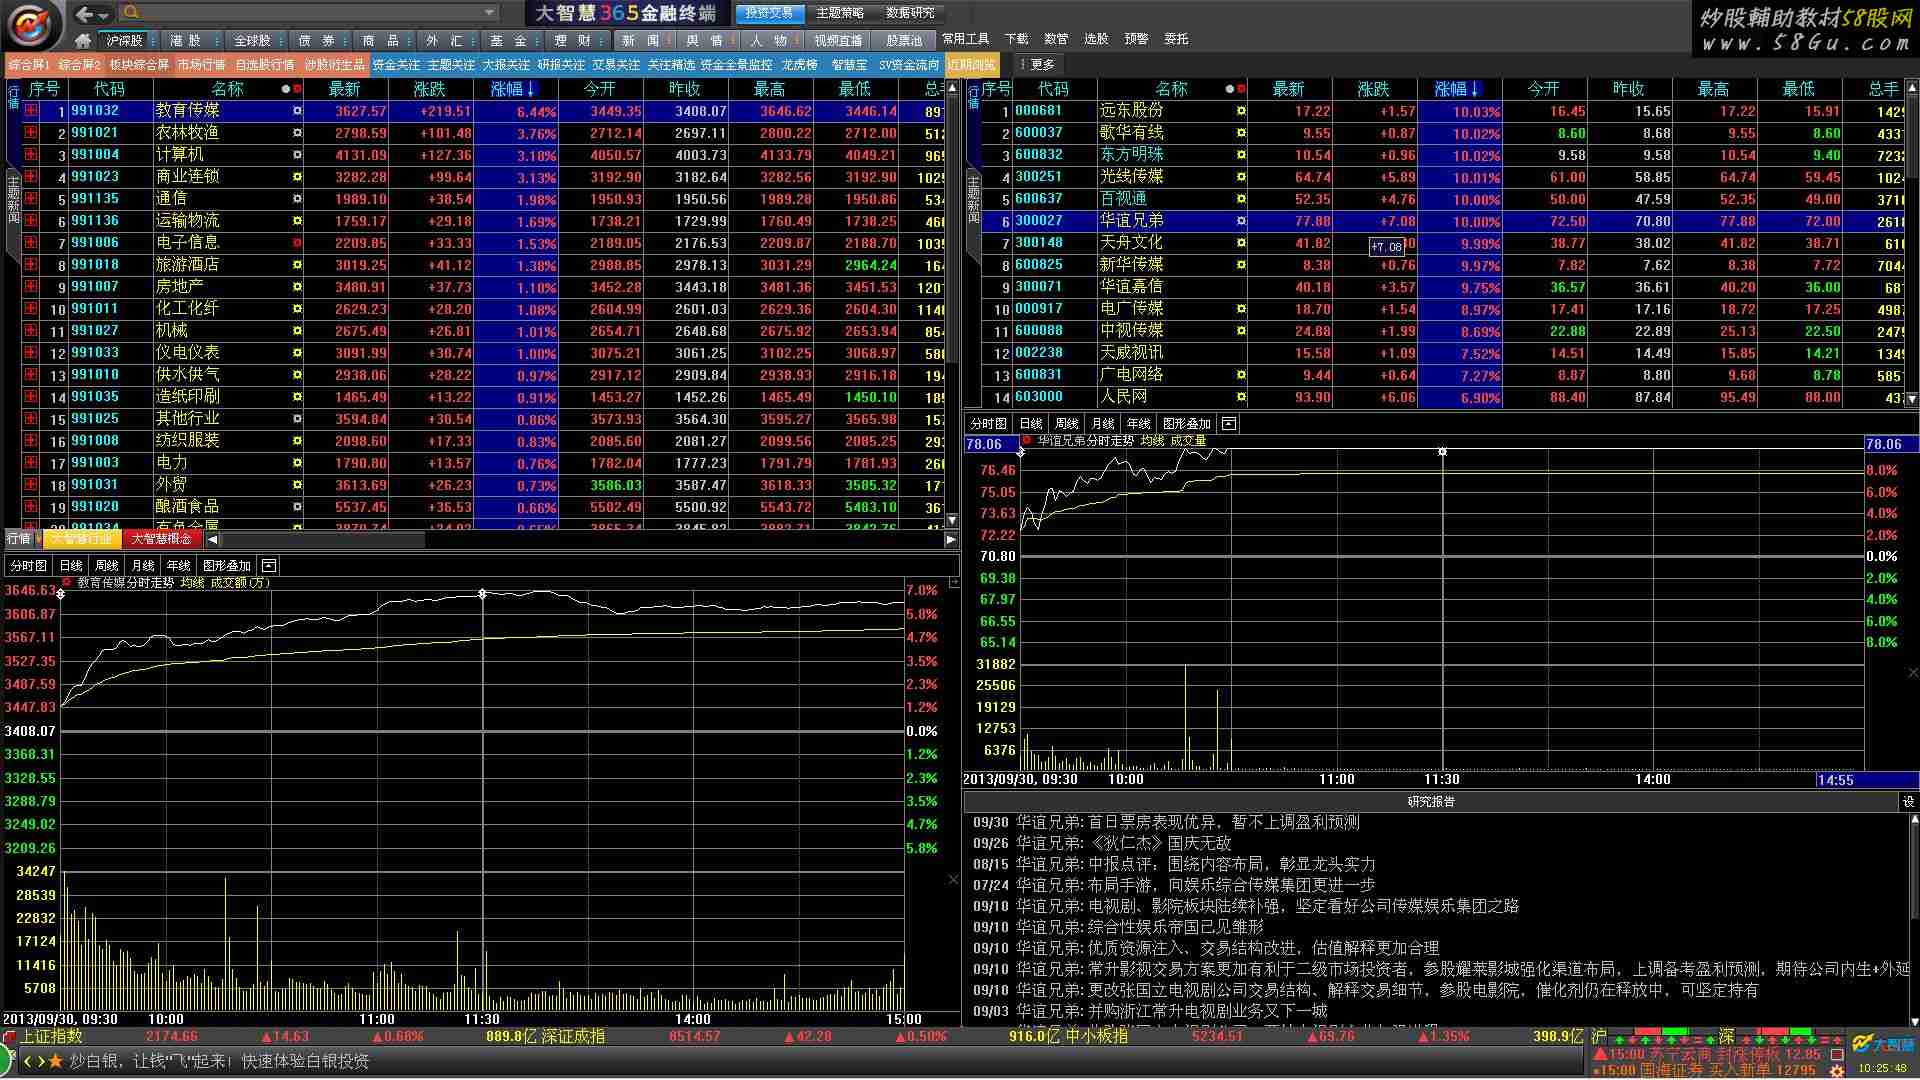
Task: Click the red plus icon for 计算机 row
Action: click(x=32, y=155)
